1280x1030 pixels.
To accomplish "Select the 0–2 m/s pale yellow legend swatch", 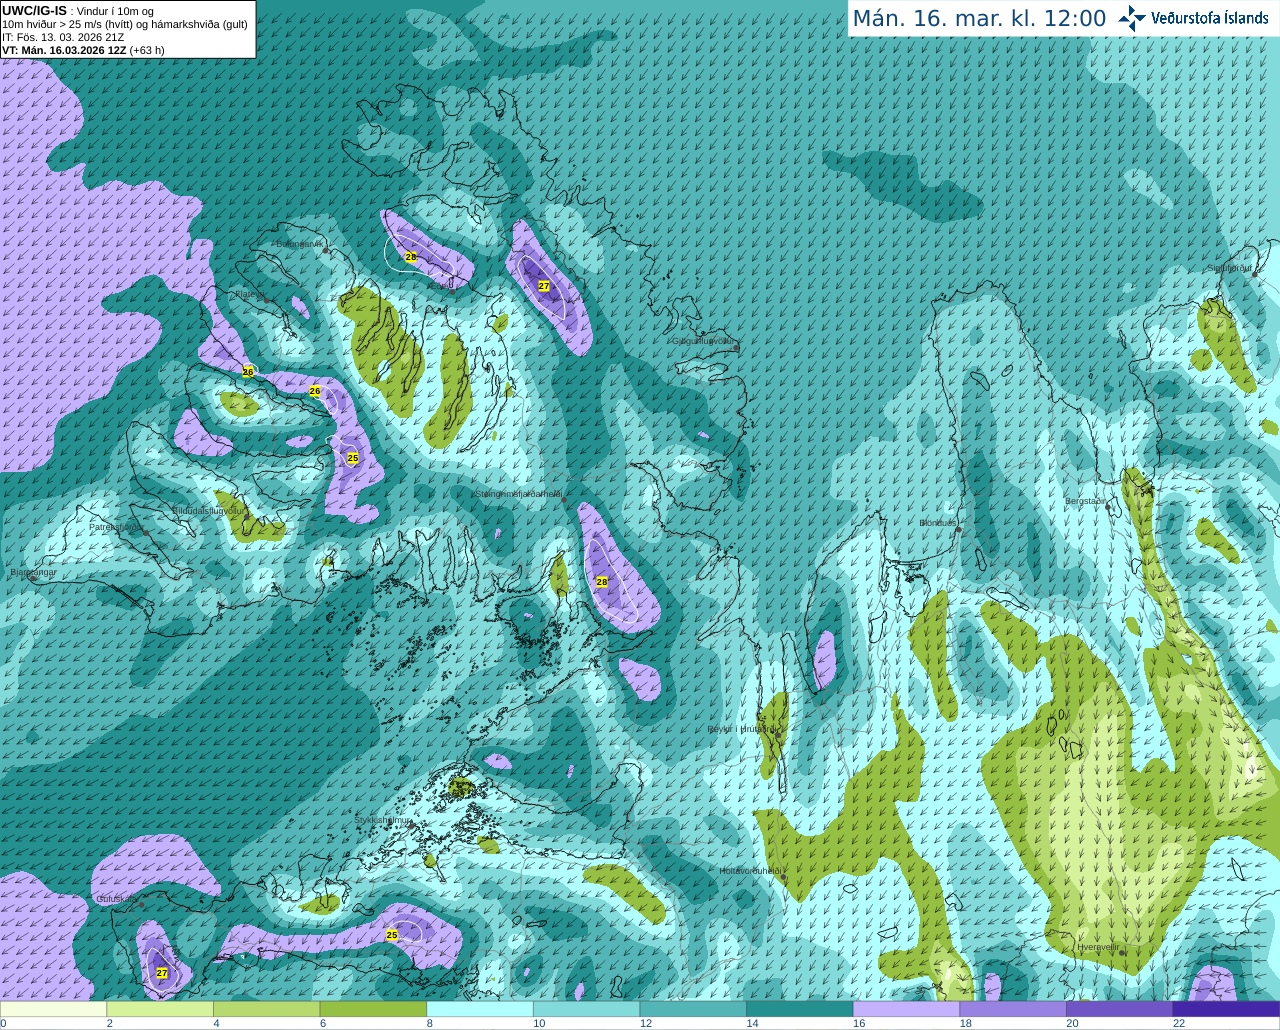I will (x=53, y=1009).
